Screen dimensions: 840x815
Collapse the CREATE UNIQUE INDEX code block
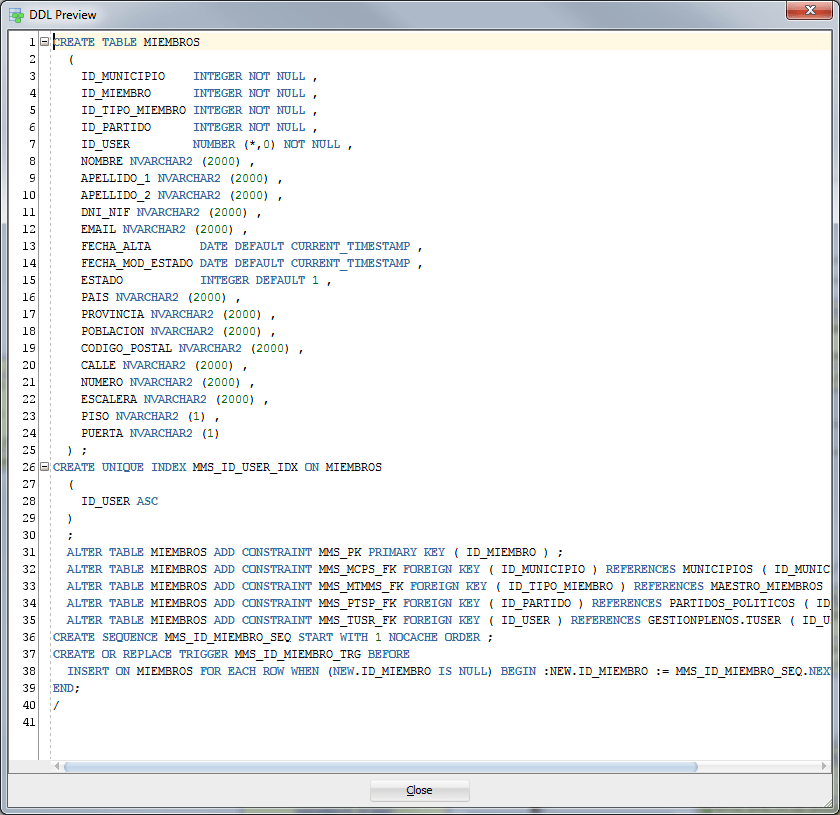(43, 467)
